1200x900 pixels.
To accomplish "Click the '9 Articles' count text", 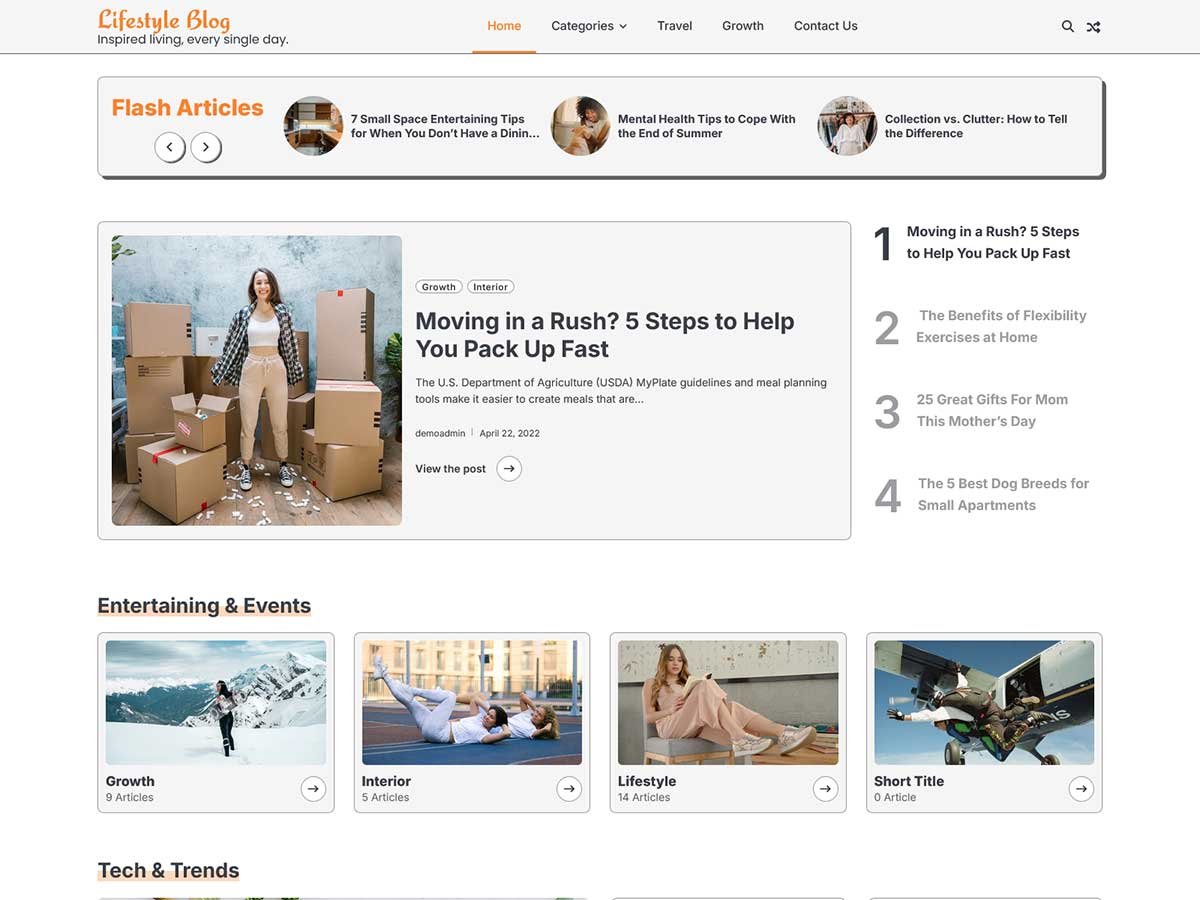I will tap(130, 797).
